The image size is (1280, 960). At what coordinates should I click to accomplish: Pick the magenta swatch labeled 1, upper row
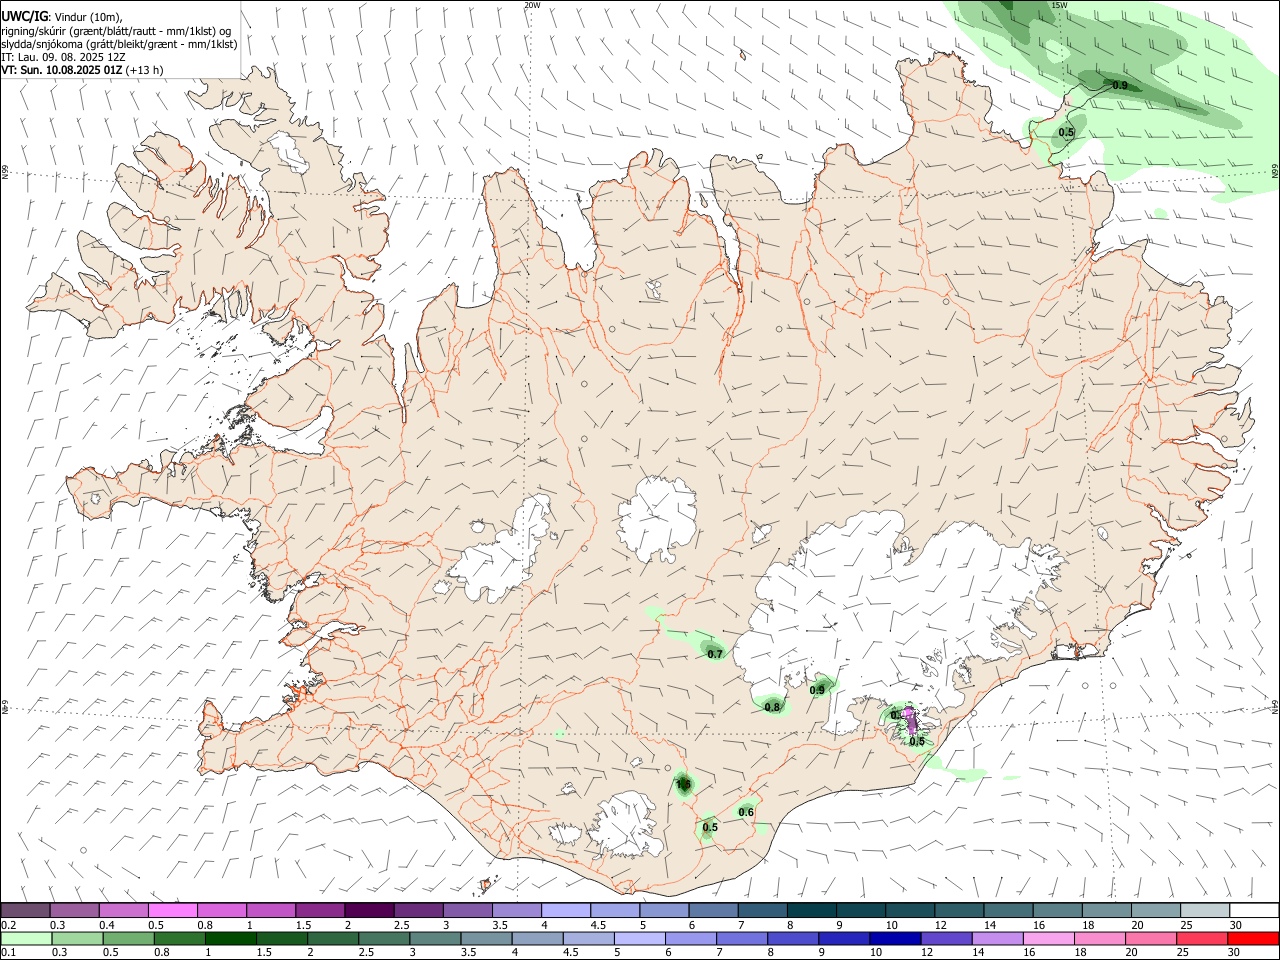[x=271, y=910]
